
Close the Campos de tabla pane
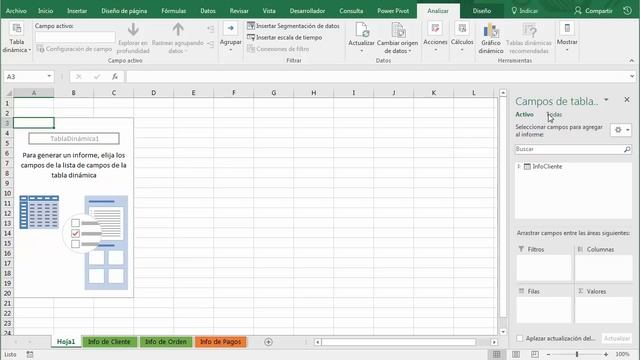click(627, 100)
